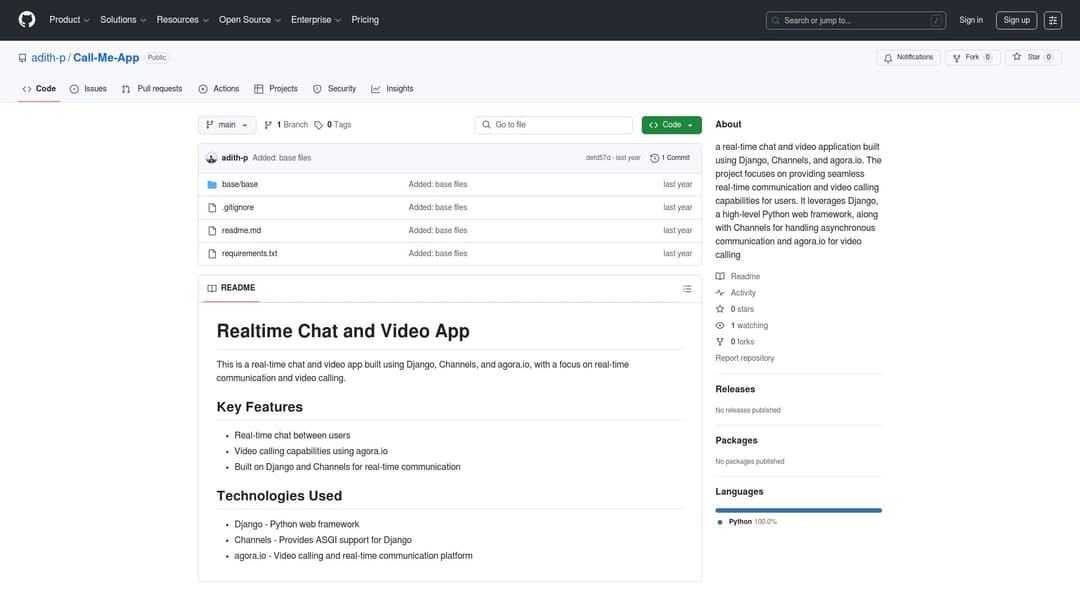Open the requirements.txt file name
The width and height of the screenshot is (1080, 608).
point(249,253)
